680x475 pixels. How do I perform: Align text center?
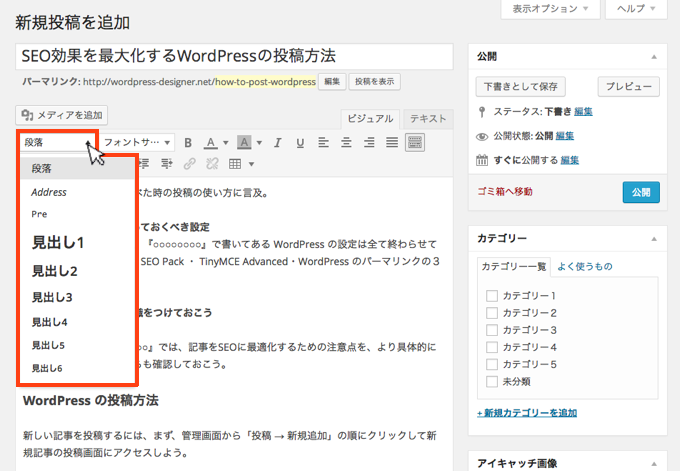click(x=346, y=142)
